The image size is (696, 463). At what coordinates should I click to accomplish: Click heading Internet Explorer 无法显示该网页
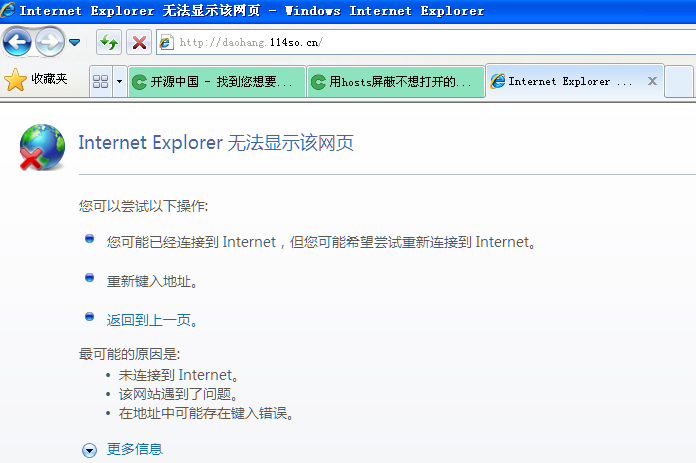point(216,143)
